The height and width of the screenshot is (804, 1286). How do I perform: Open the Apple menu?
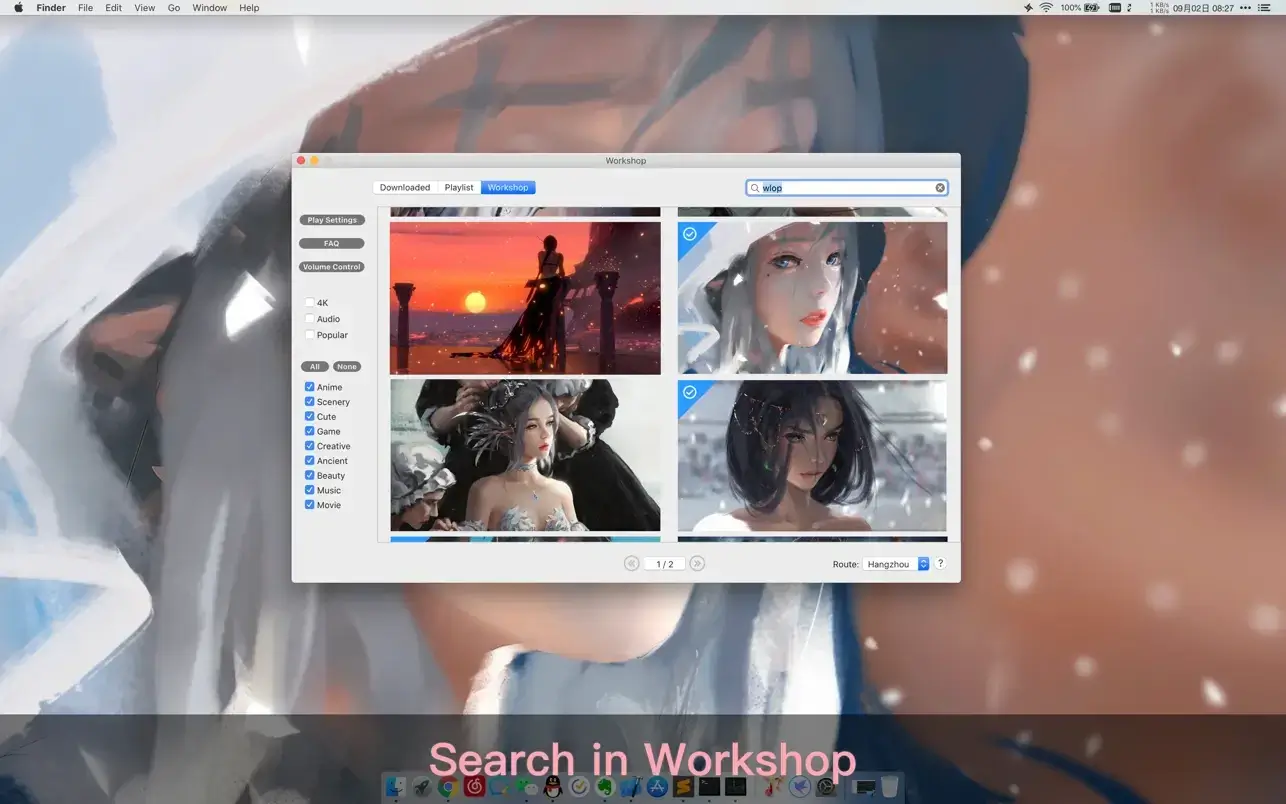(18, 7)
